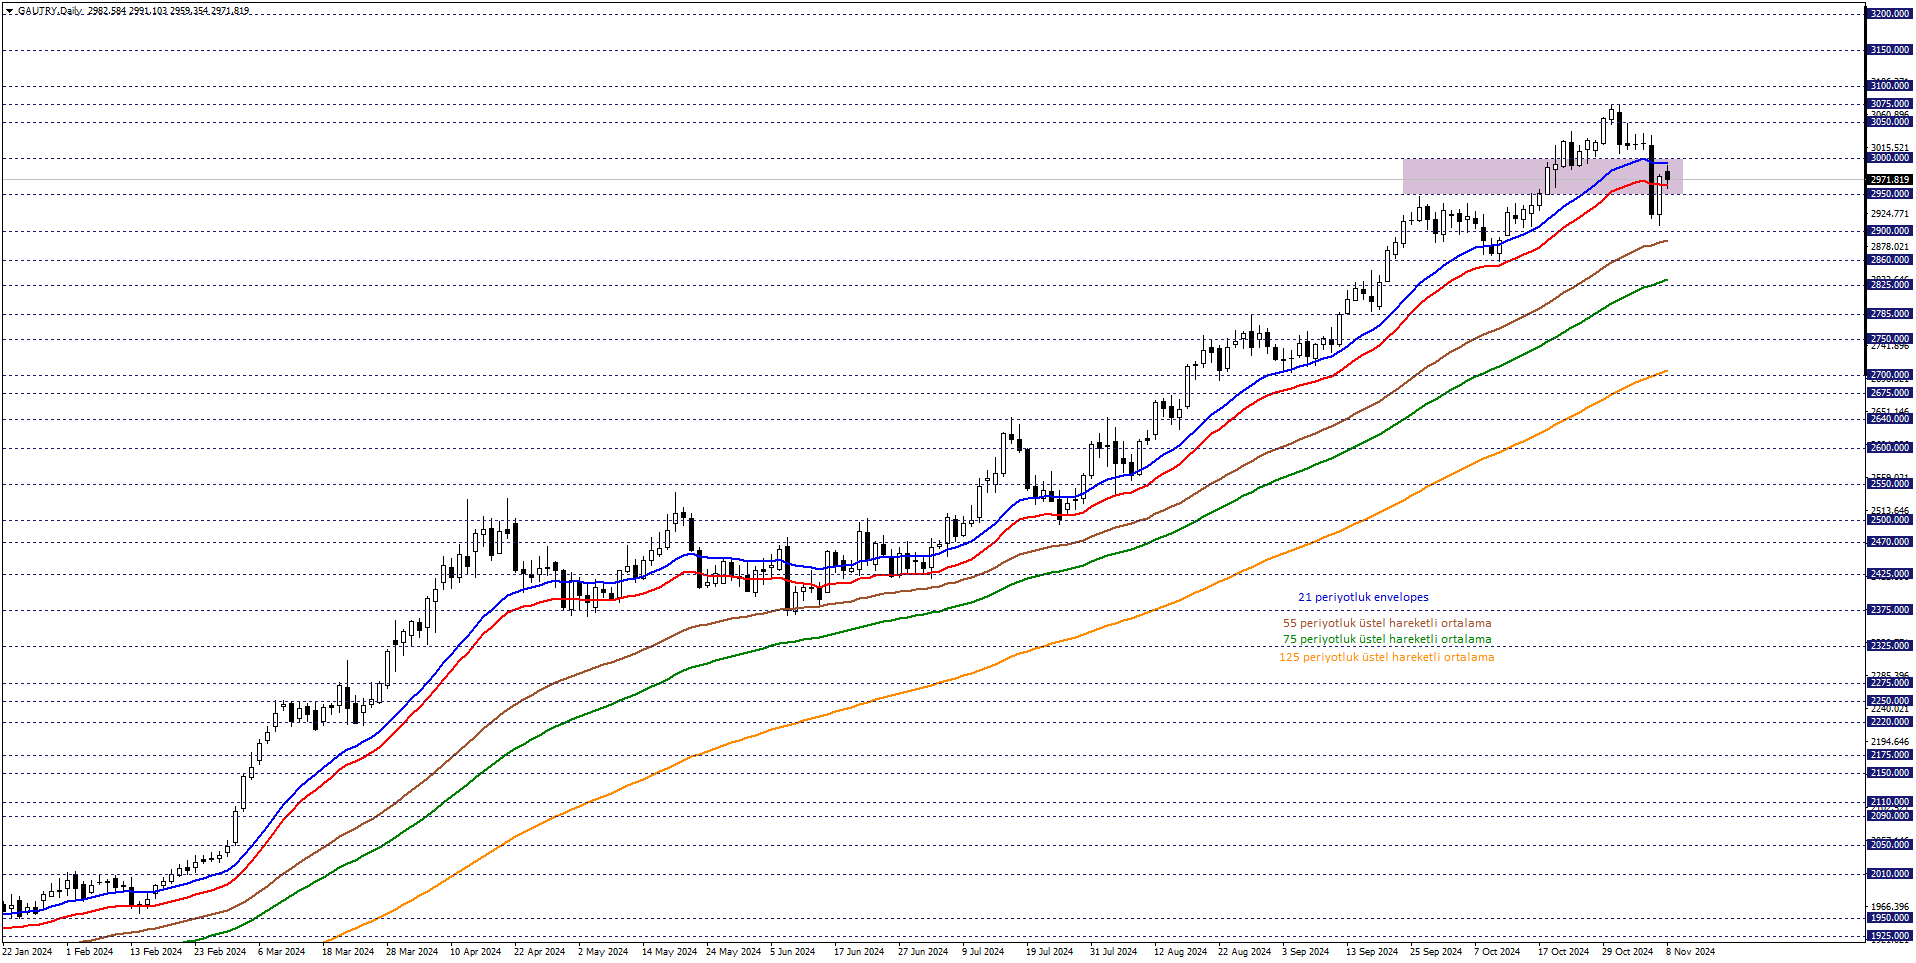Click the 3200.000 price level label
This screenshot has height=963, width=1916.
1890,14
